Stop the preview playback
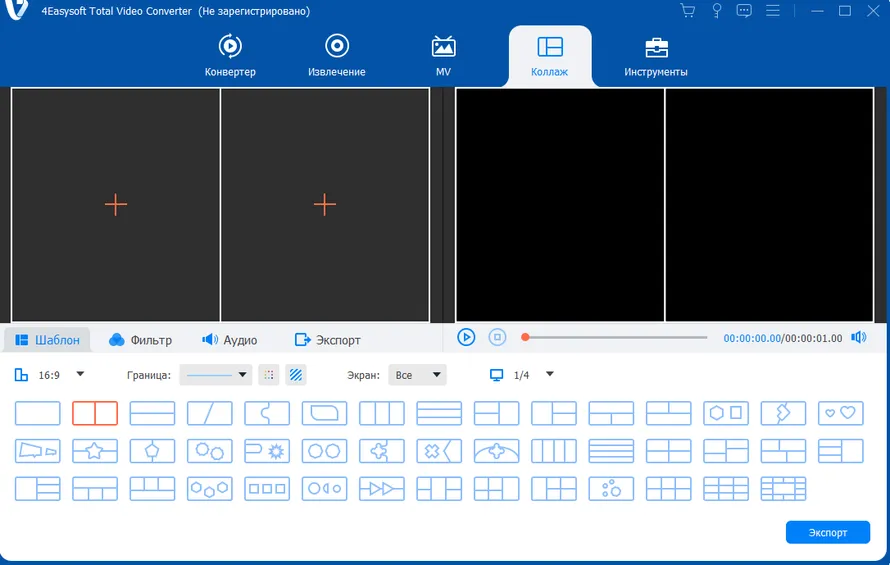This screenshot has height=565, width=890. 497,337
